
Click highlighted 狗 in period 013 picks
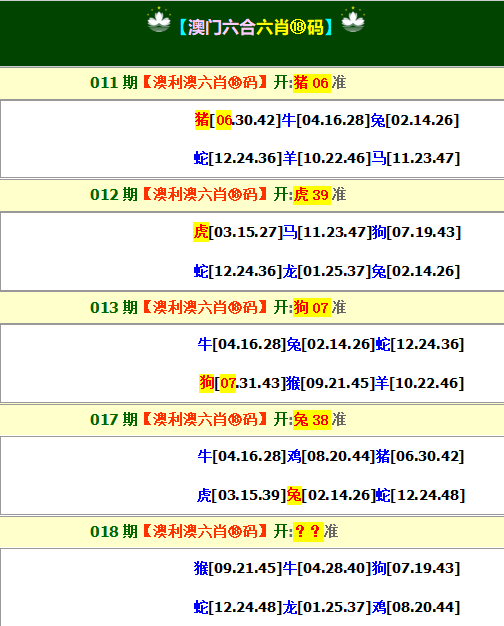tap(207, 383)
